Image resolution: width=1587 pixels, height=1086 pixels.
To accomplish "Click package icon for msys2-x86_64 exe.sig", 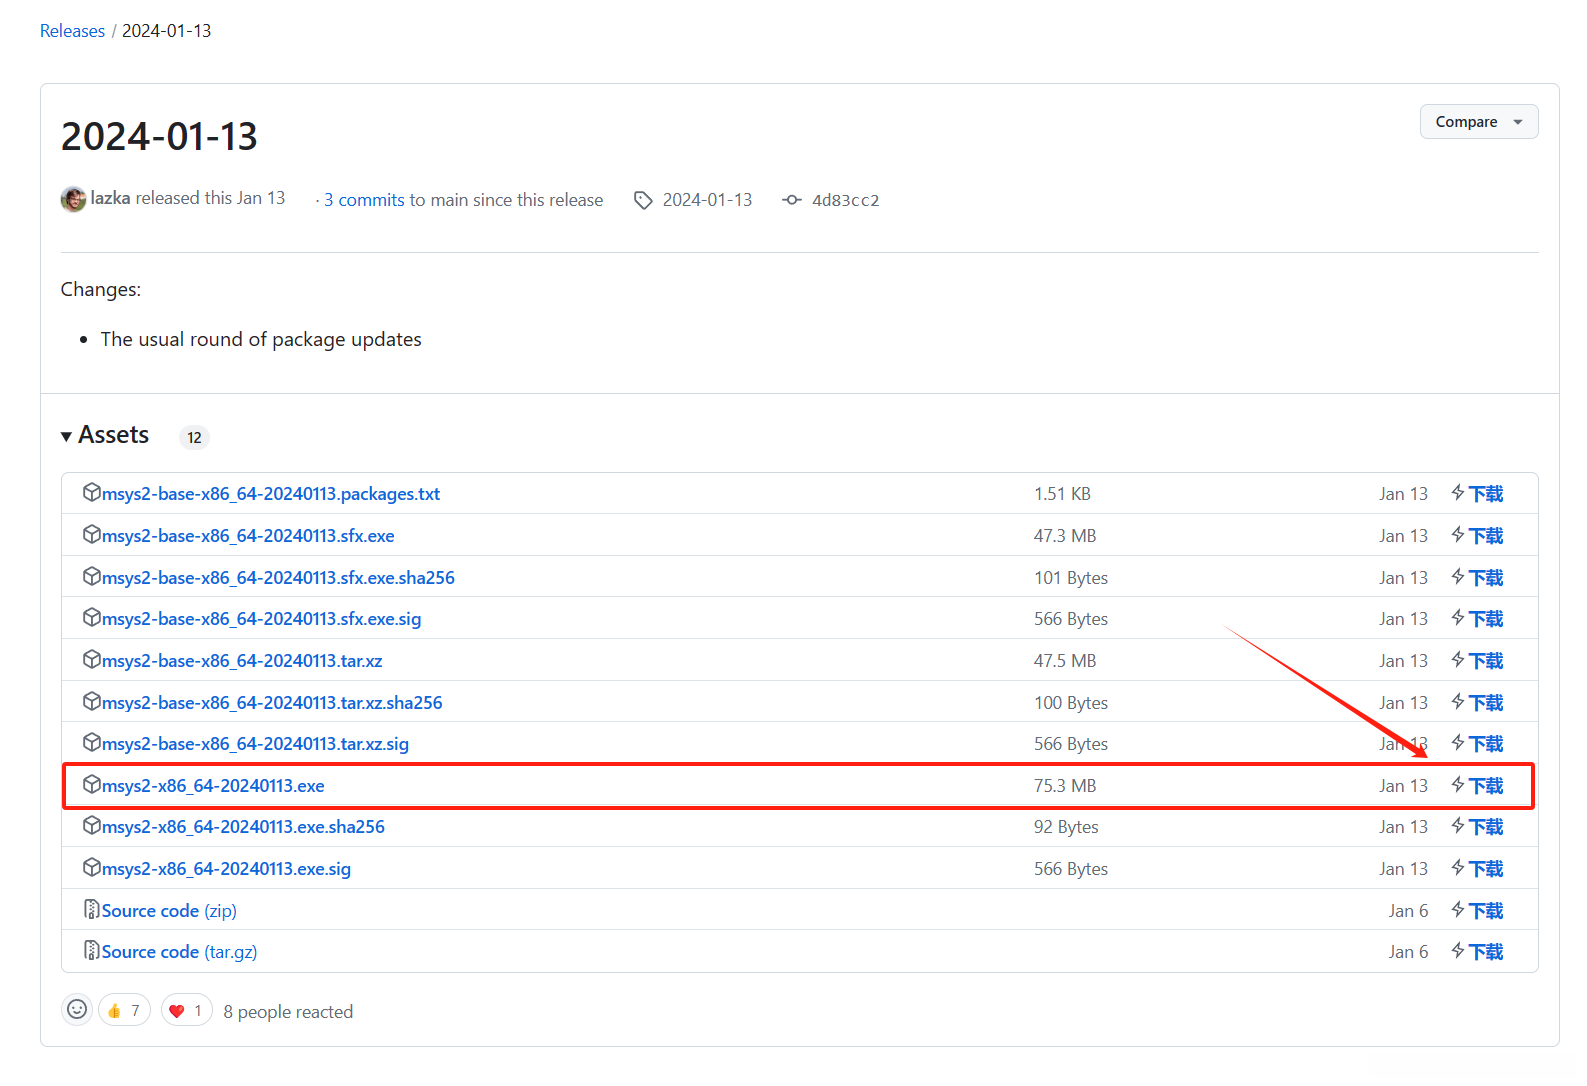I will 91,867.
